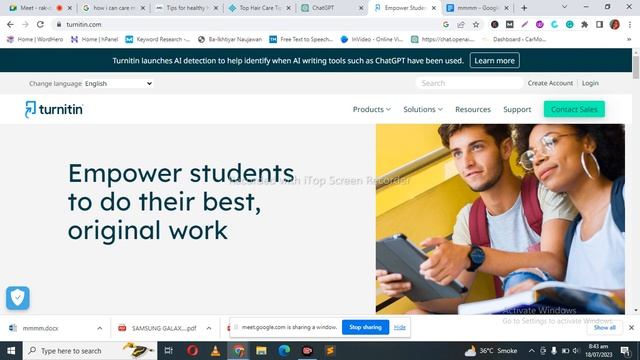Open Microsoft Edge from the taskbar
This screenshot has width=640, height=360.
[x=284, y=351]
